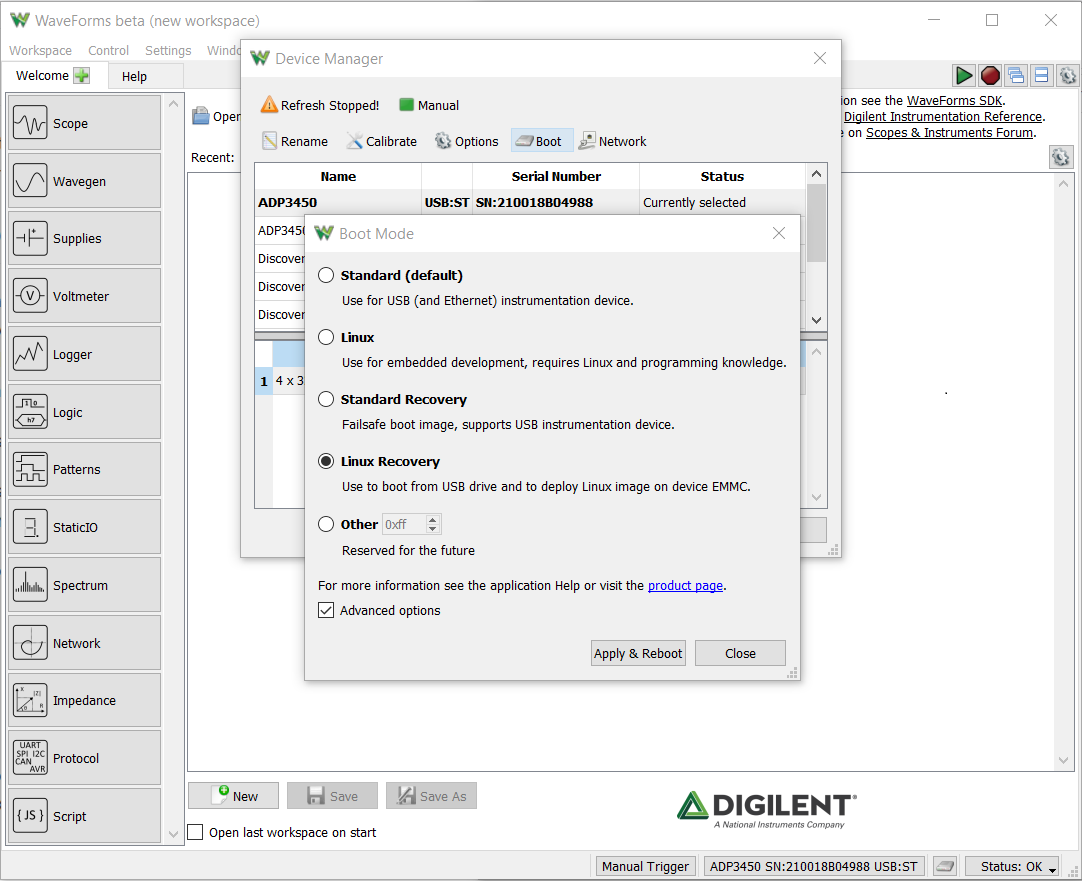Open the Settings menu
This screenshot has height=881, width=1082.
pyautogui.click(x=168, y=50)
